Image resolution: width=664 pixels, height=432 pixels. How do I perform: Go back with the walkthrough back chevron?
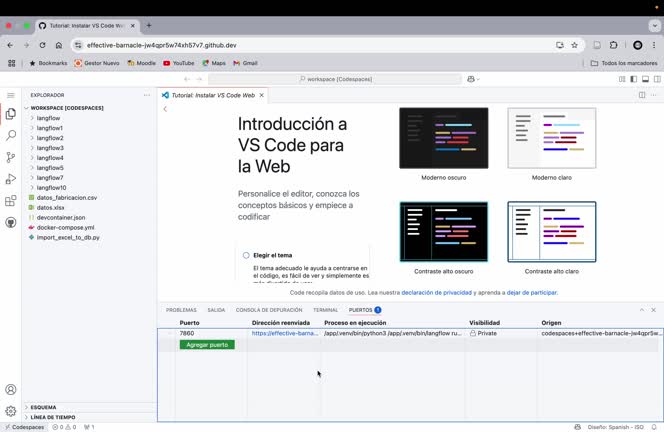(165, 109)
